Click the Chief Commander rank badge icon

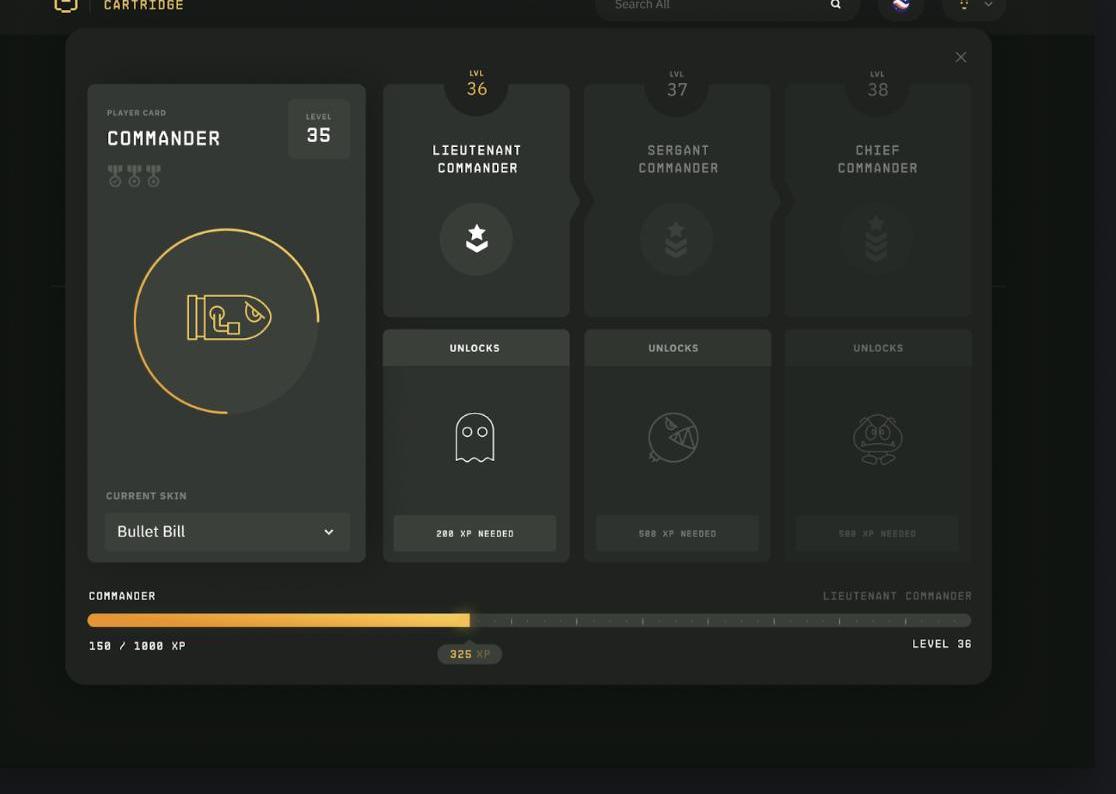coord(876,239)
